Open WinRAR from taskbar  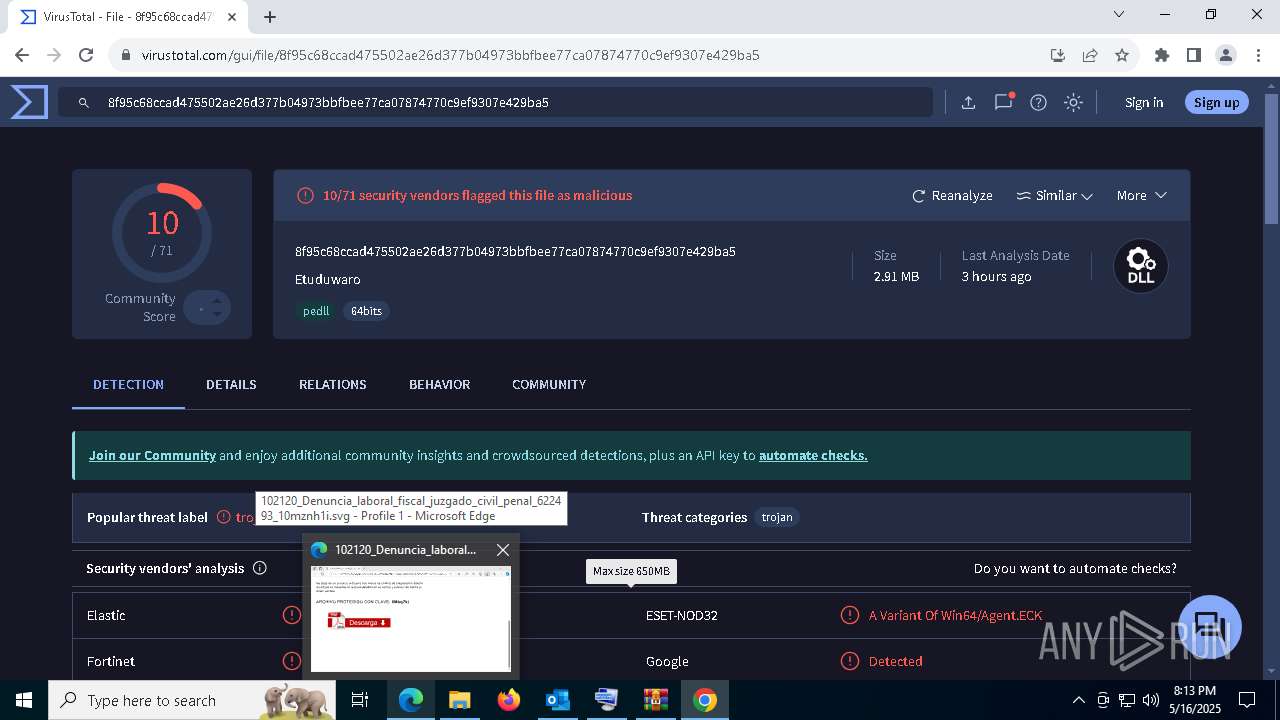(x=655, y=700)
